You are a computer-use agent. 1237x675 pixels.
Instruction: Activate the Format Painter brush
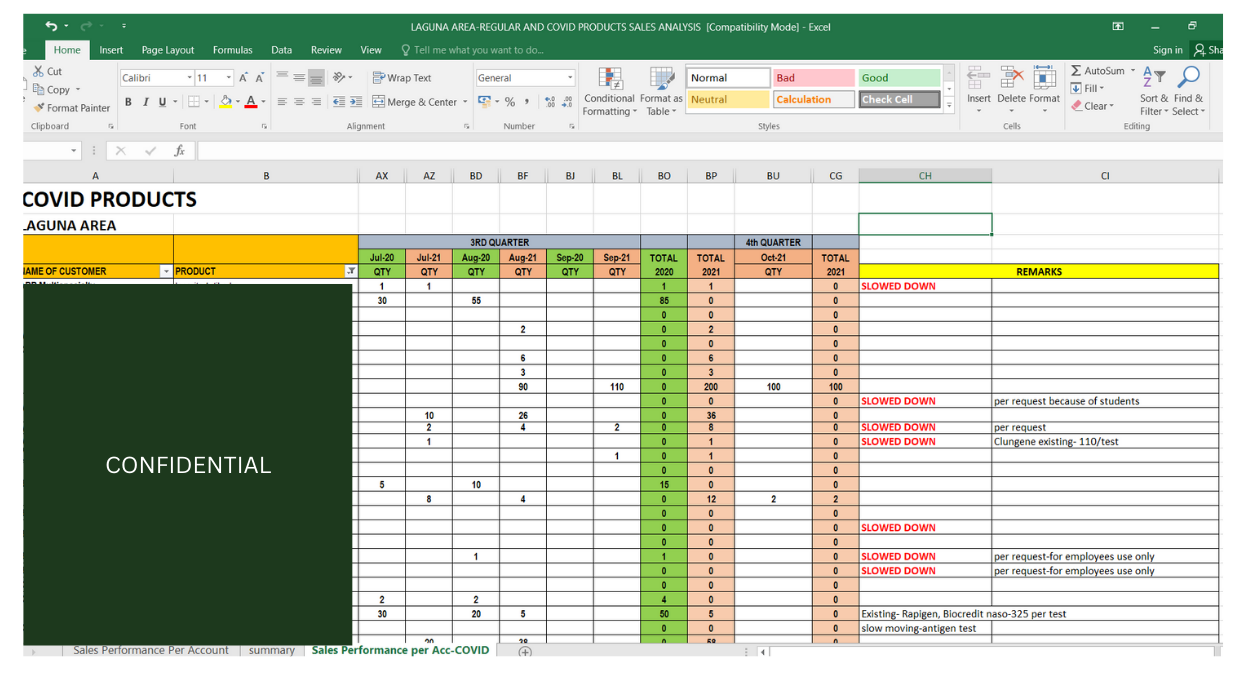pos(38,107)
